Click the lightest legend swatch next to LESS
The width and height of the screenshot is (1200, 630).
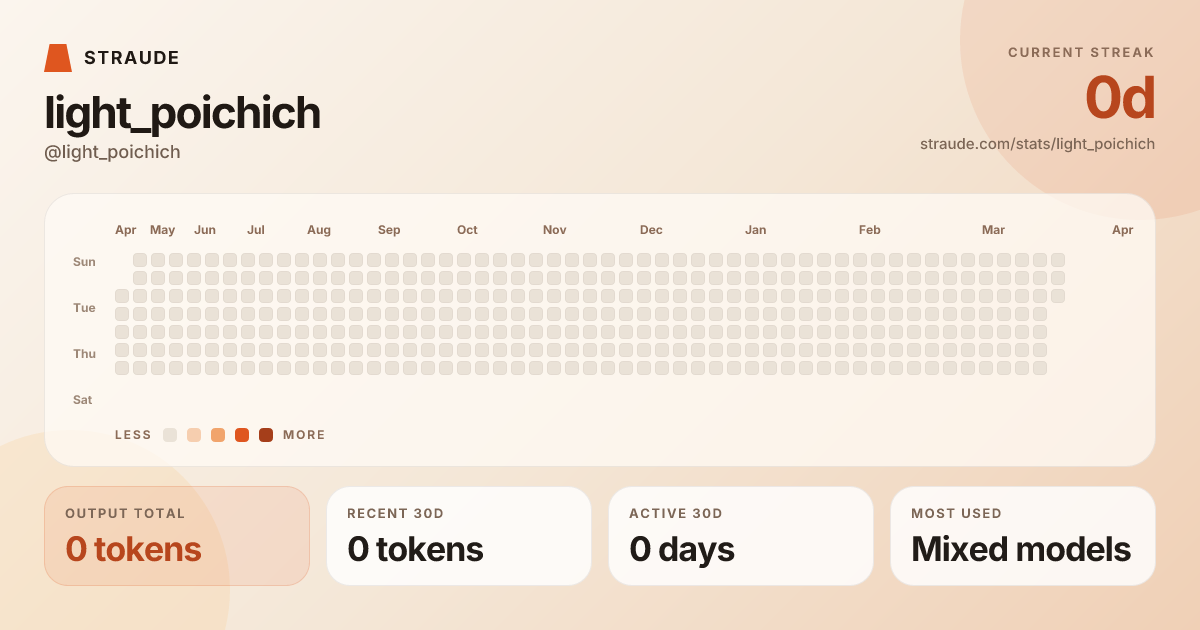(170, 435)
